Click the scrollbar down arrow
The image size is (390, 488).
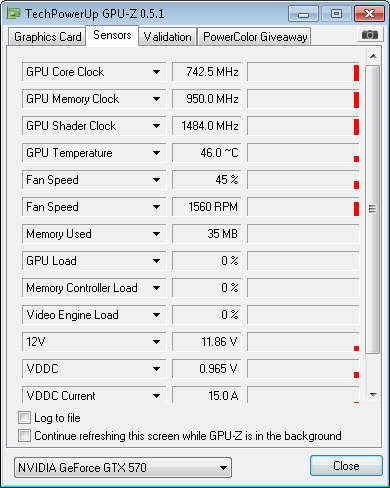pos(373,395)
